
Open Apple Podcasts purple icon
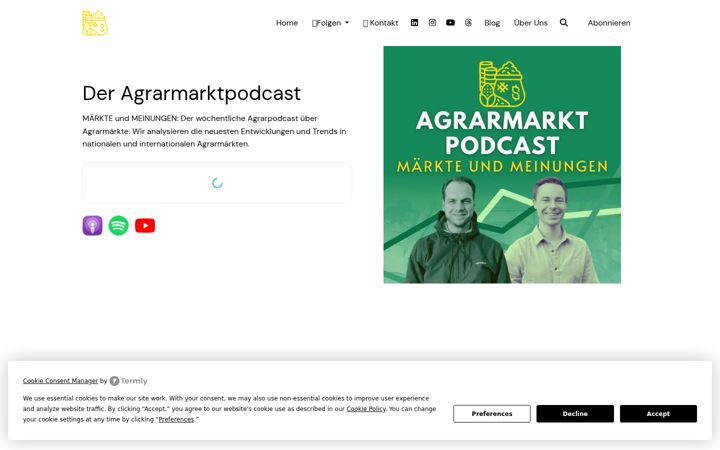(x=92, y=225)
